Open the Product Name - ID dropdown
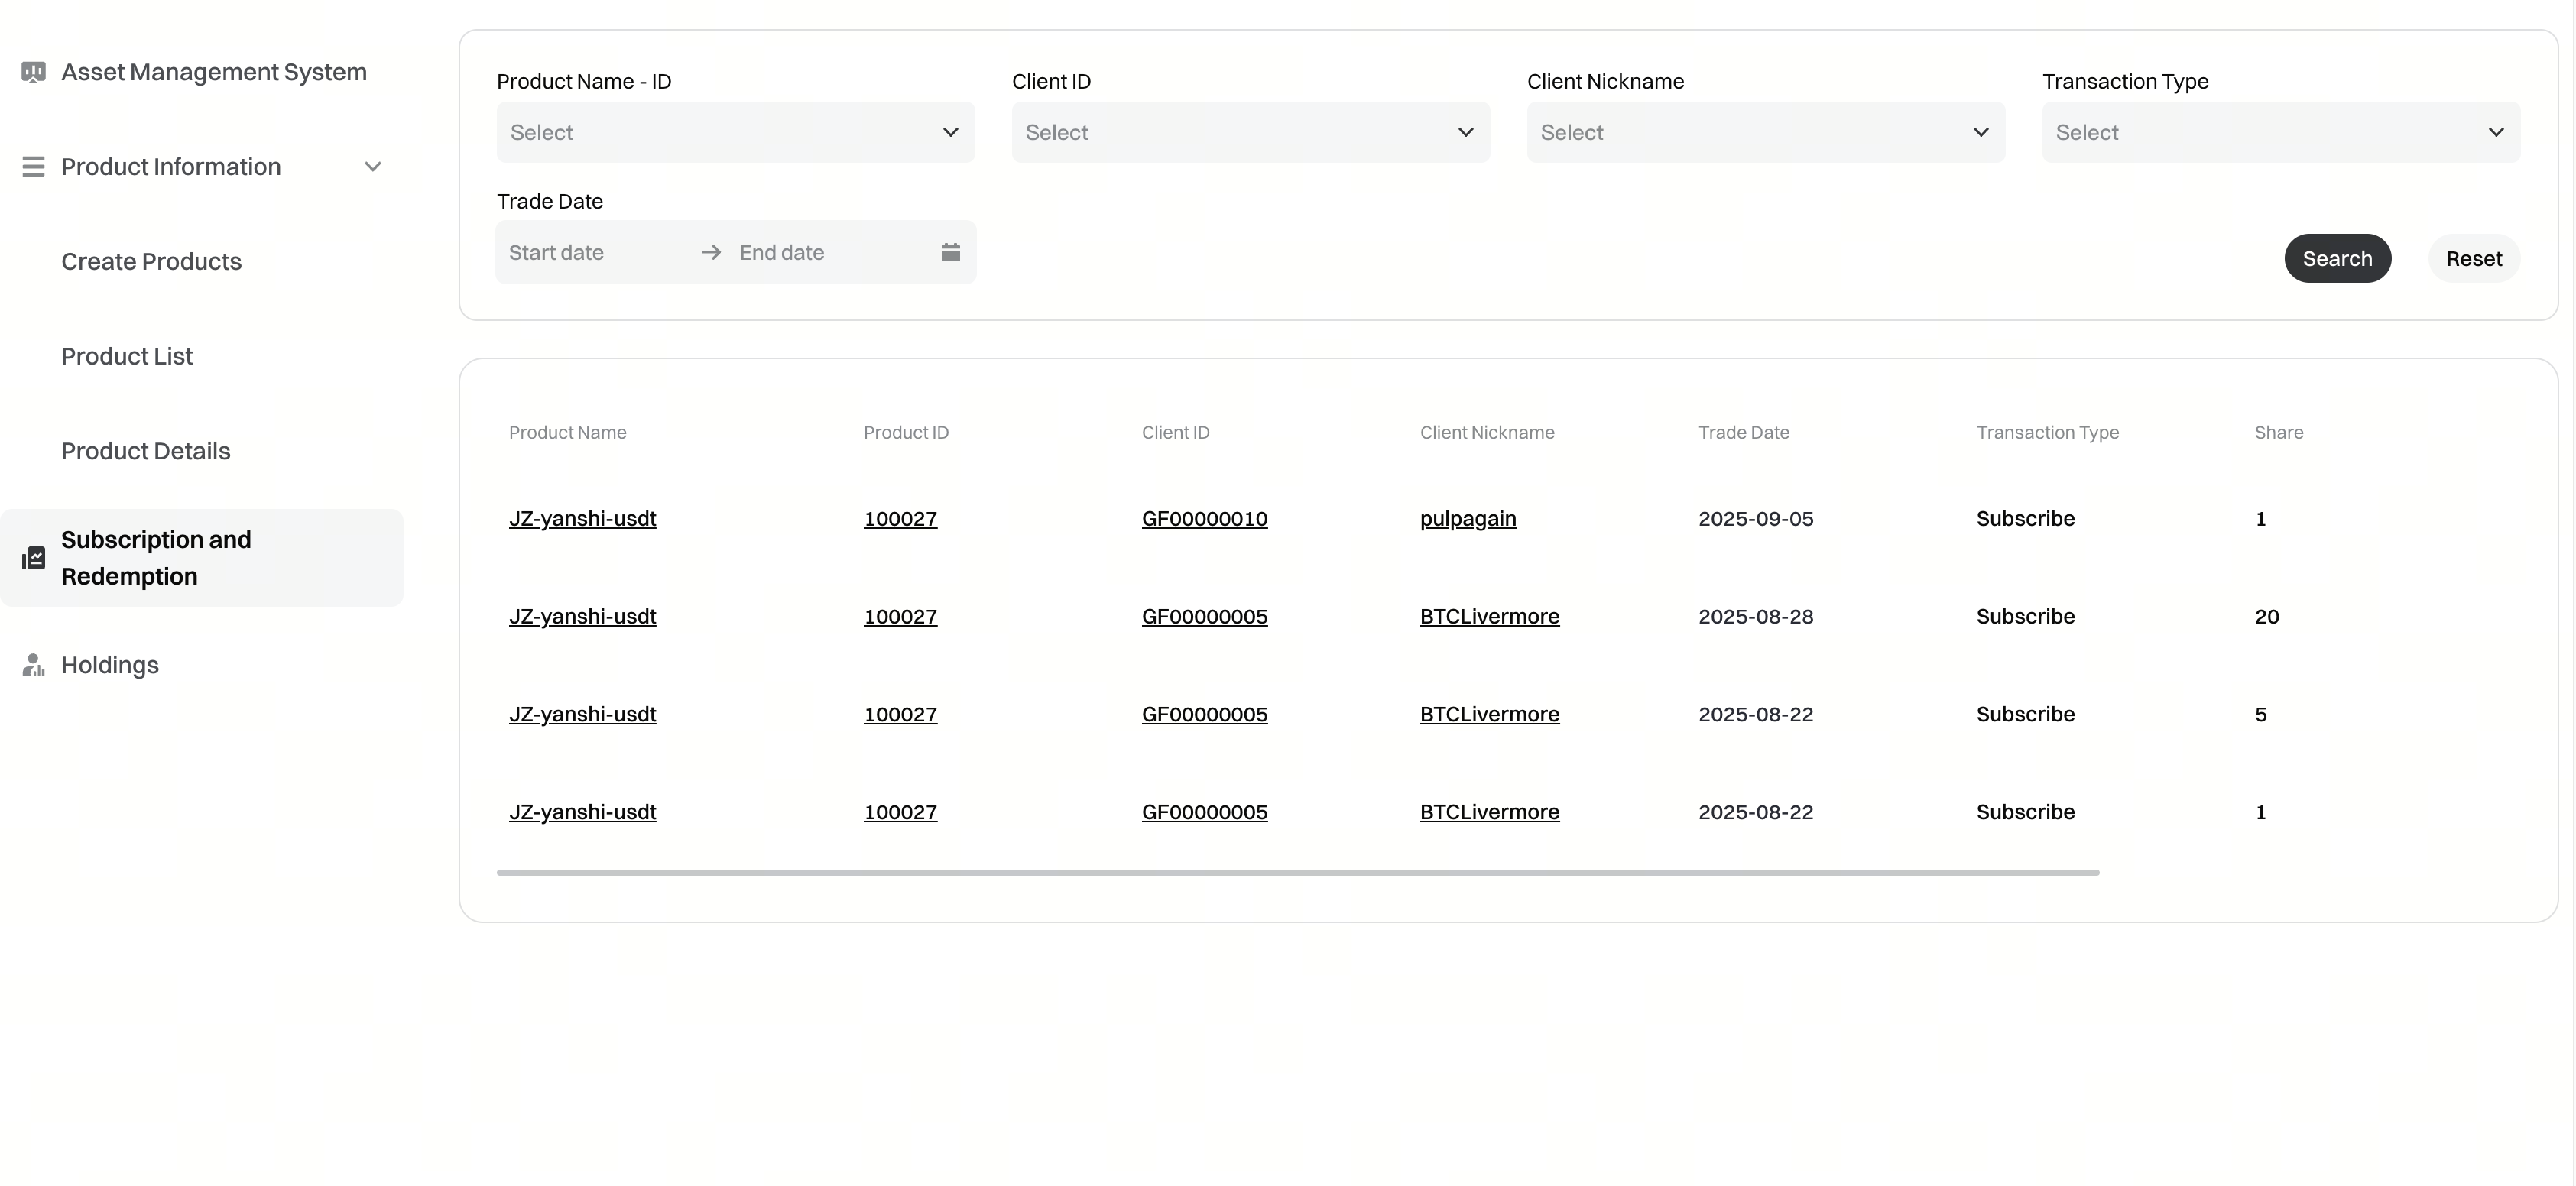This screenshot has height=1186, width=2576. click(735, 132)
